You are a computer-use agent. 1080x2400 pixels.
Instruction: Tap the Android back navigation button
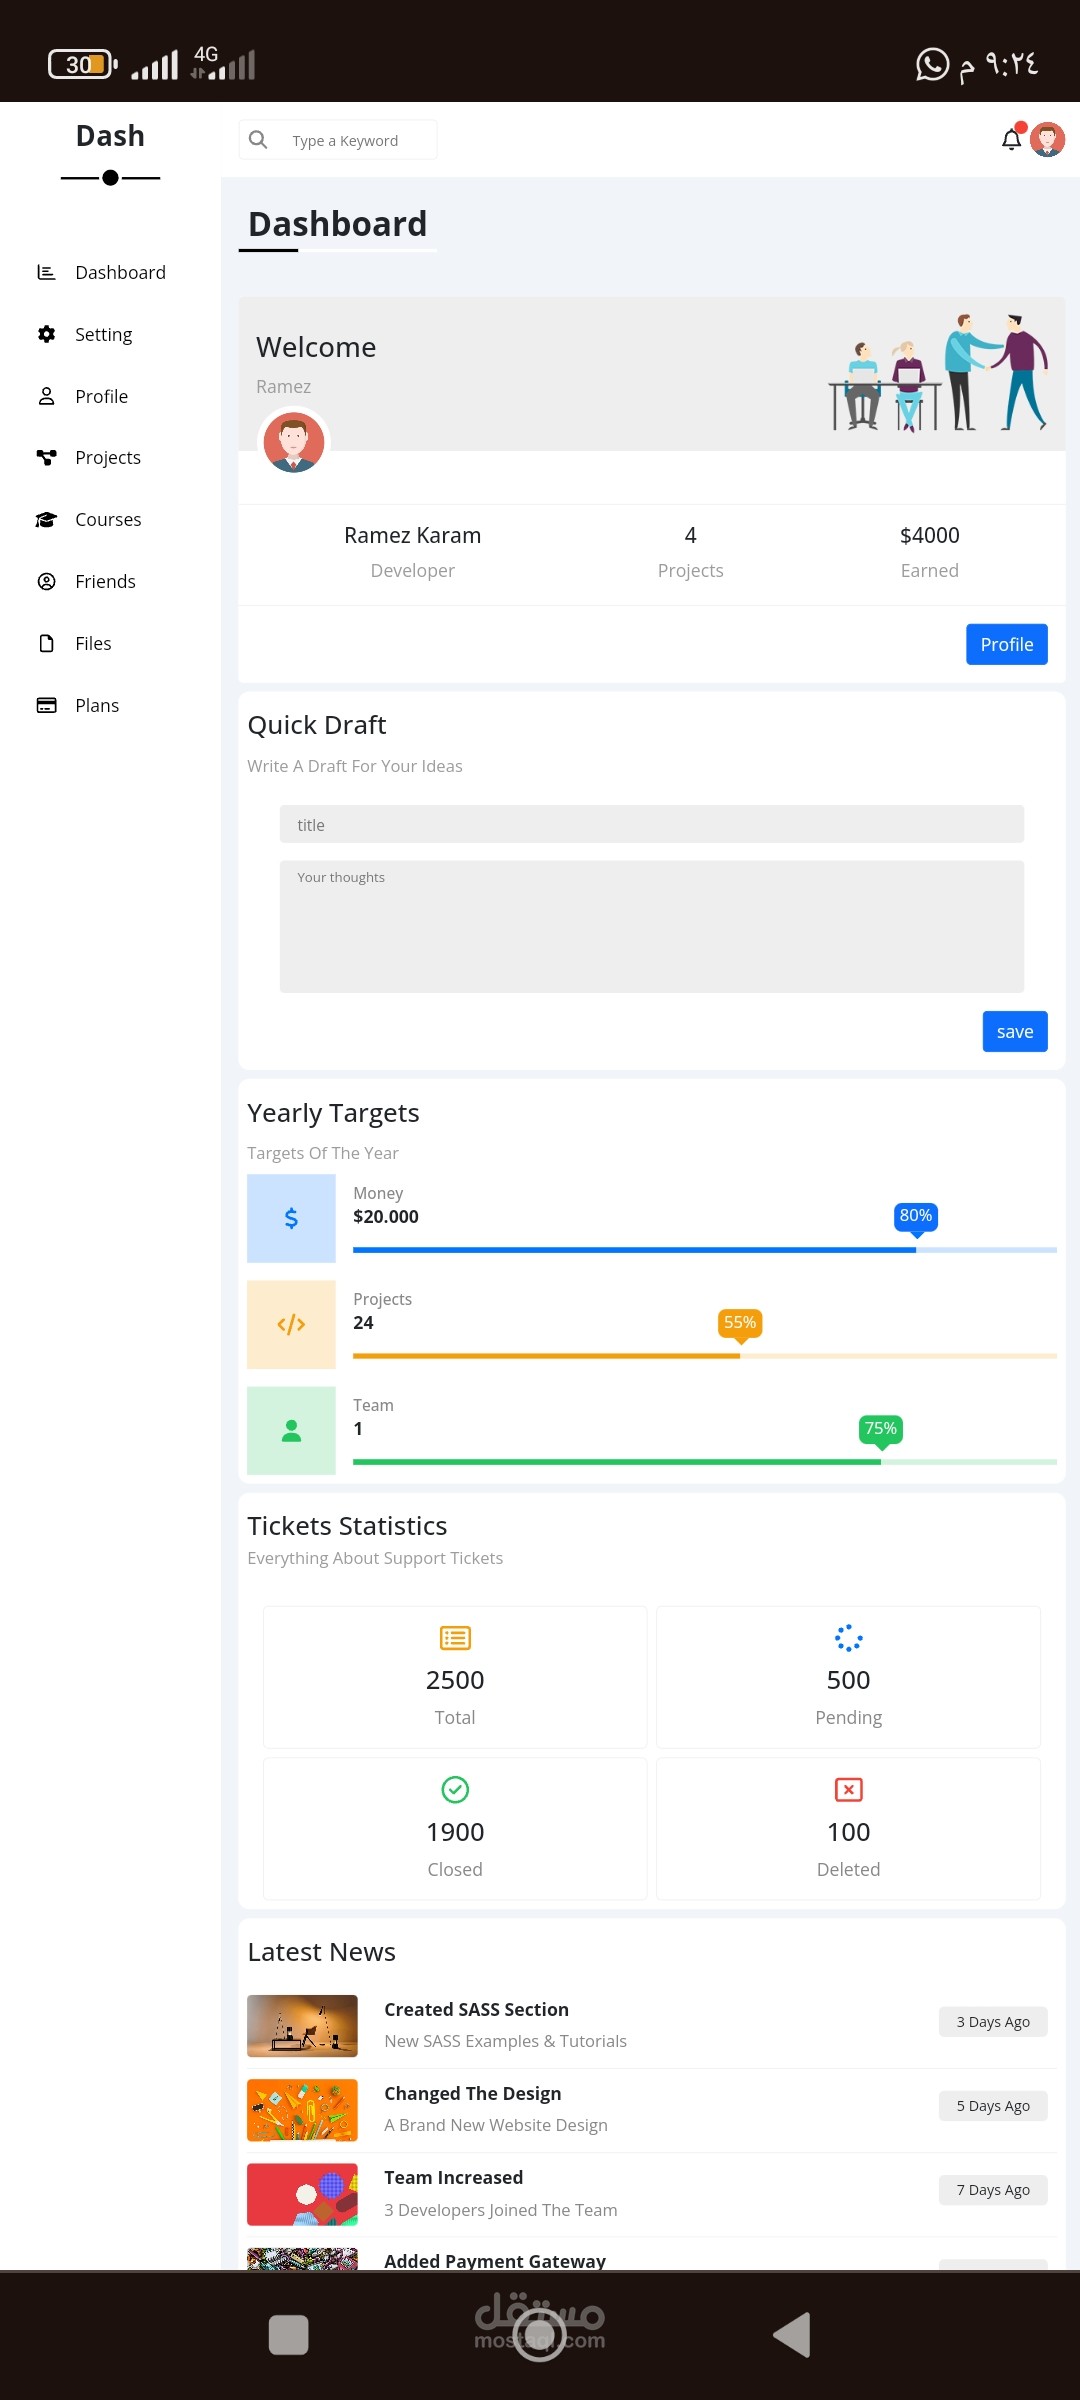click(792, 2335)
